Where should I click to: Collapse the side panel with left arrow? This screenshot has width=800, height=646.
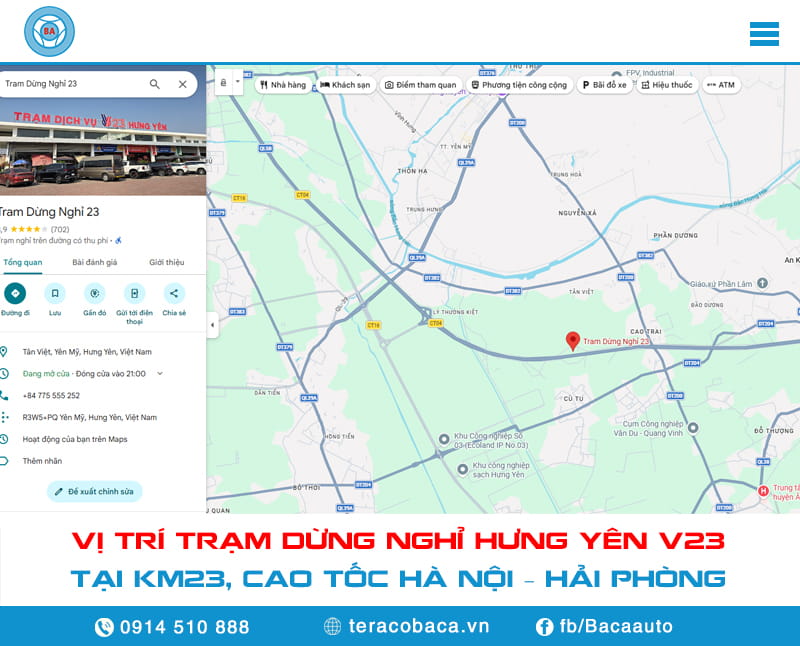pyautogui.click(x=213, y=322)
